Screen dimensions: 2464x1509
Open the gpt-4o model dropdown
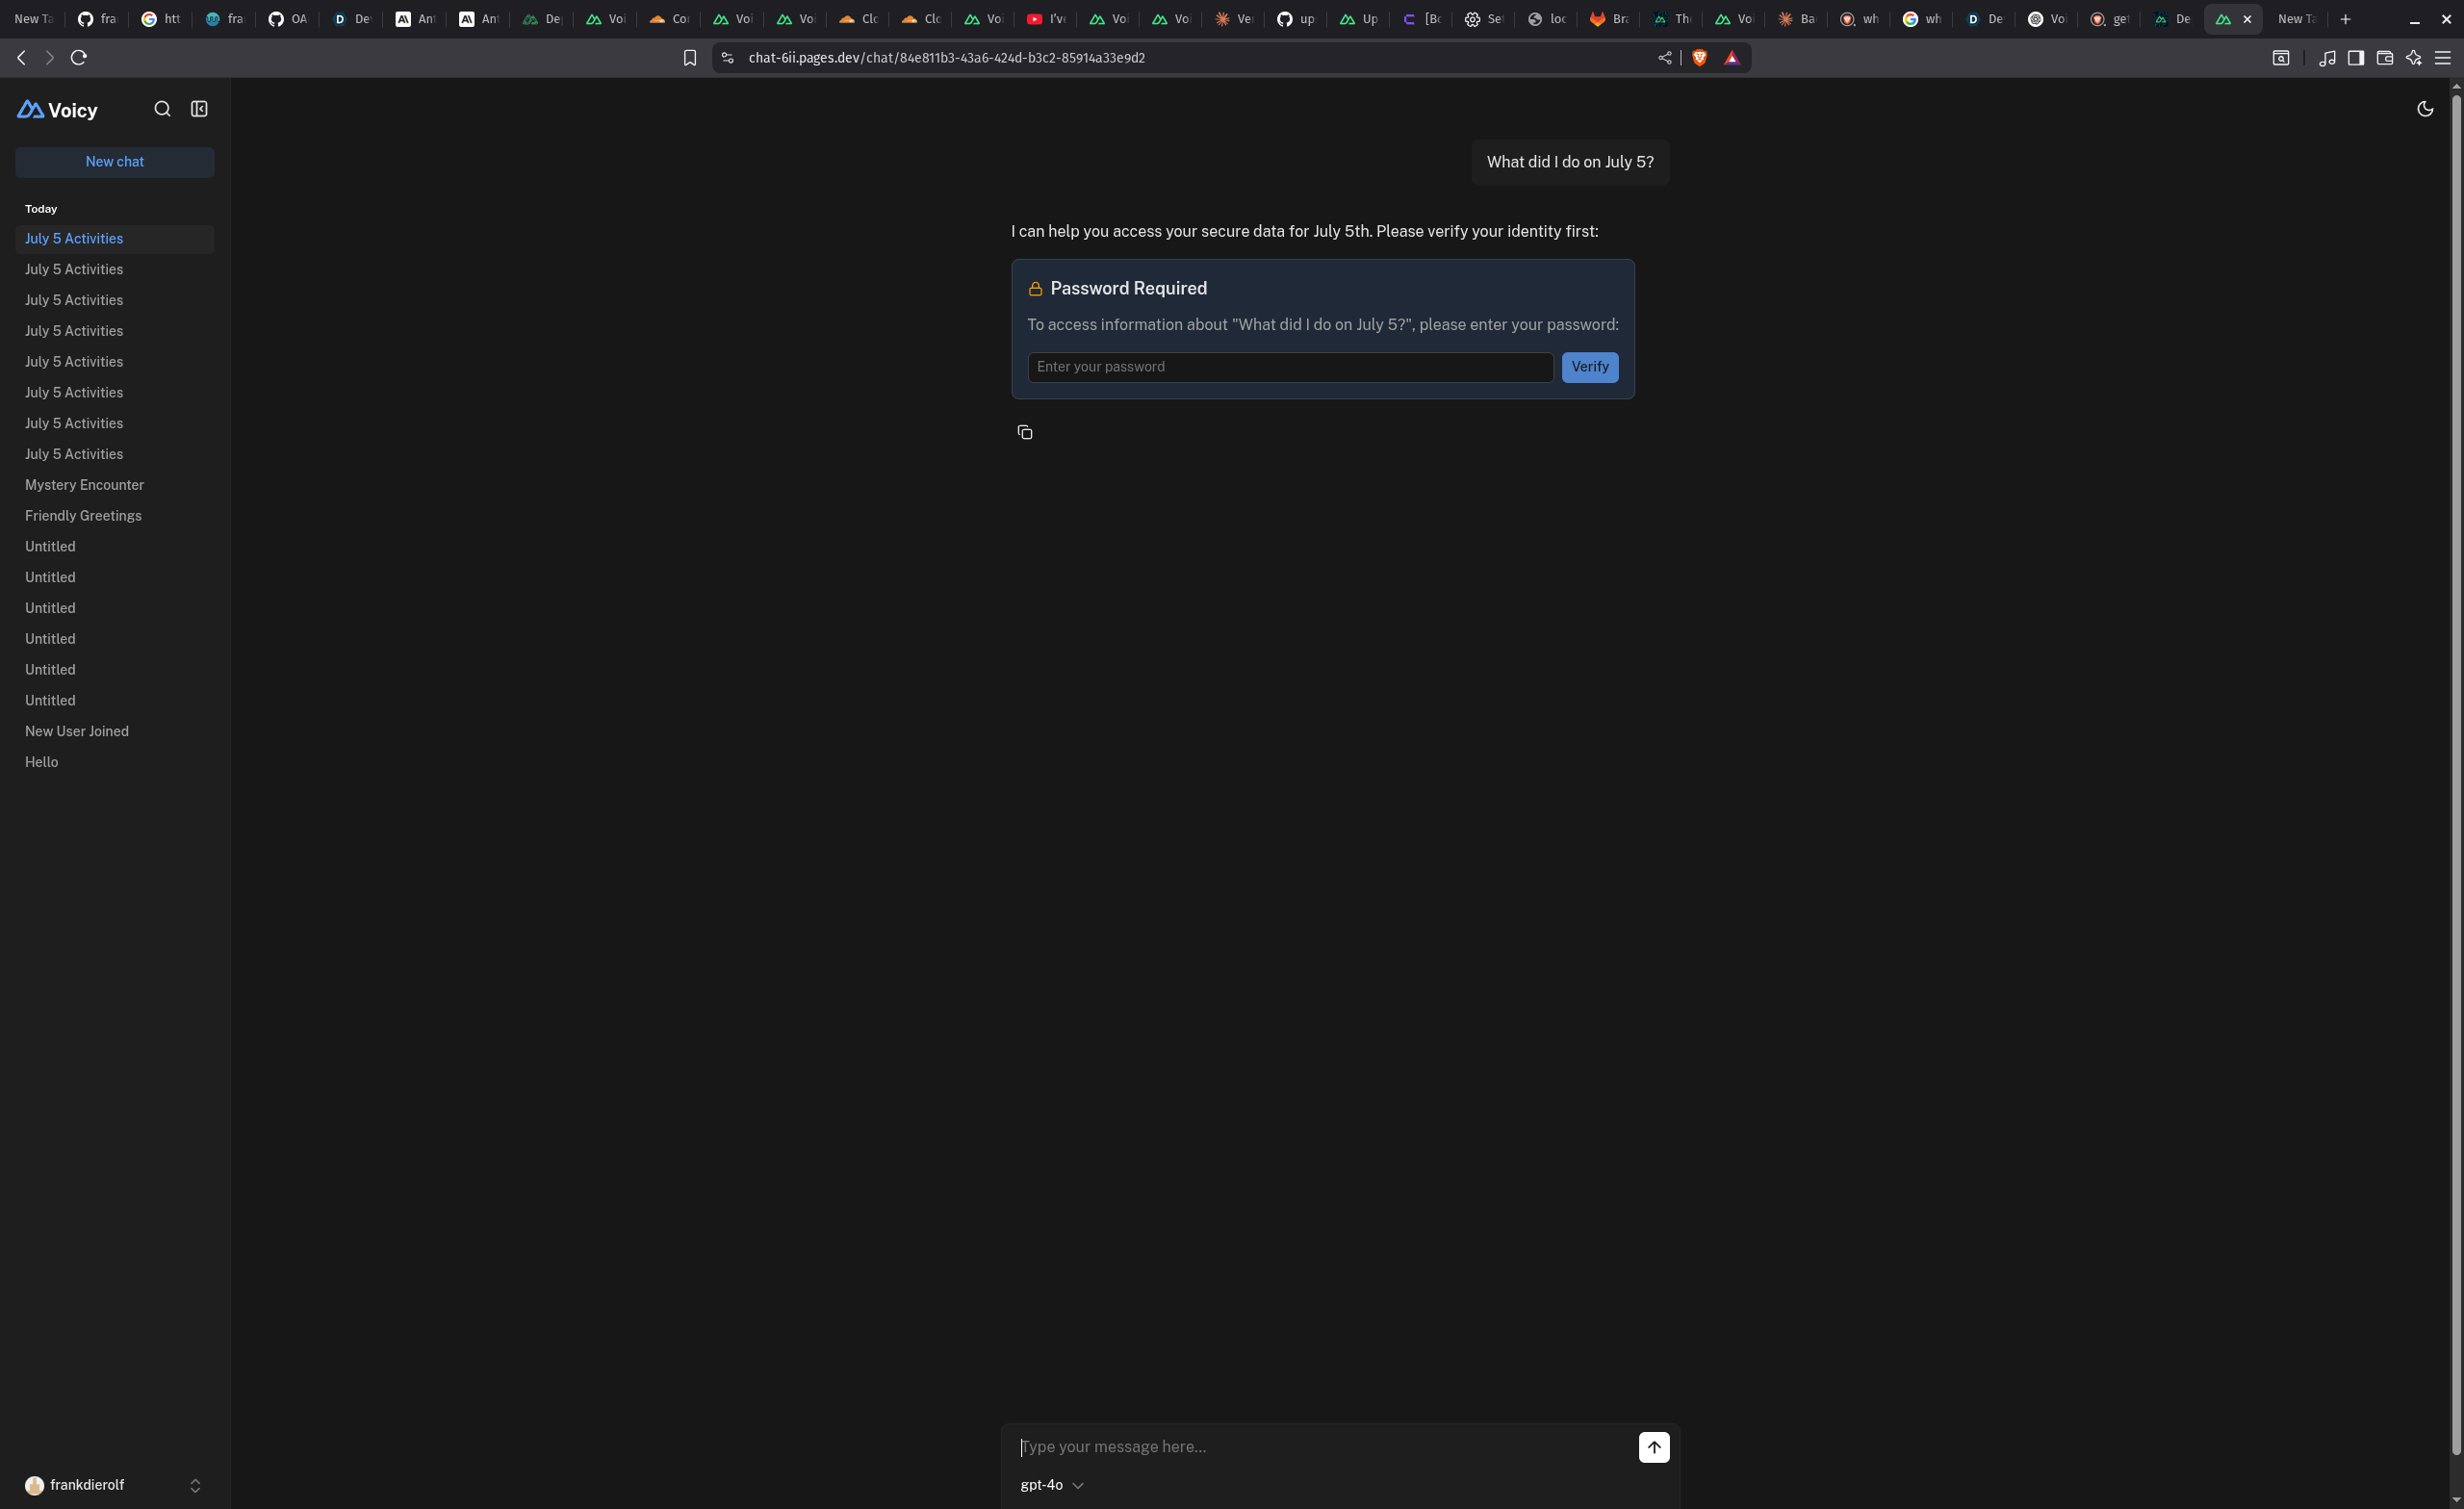click(1051, 1485)
